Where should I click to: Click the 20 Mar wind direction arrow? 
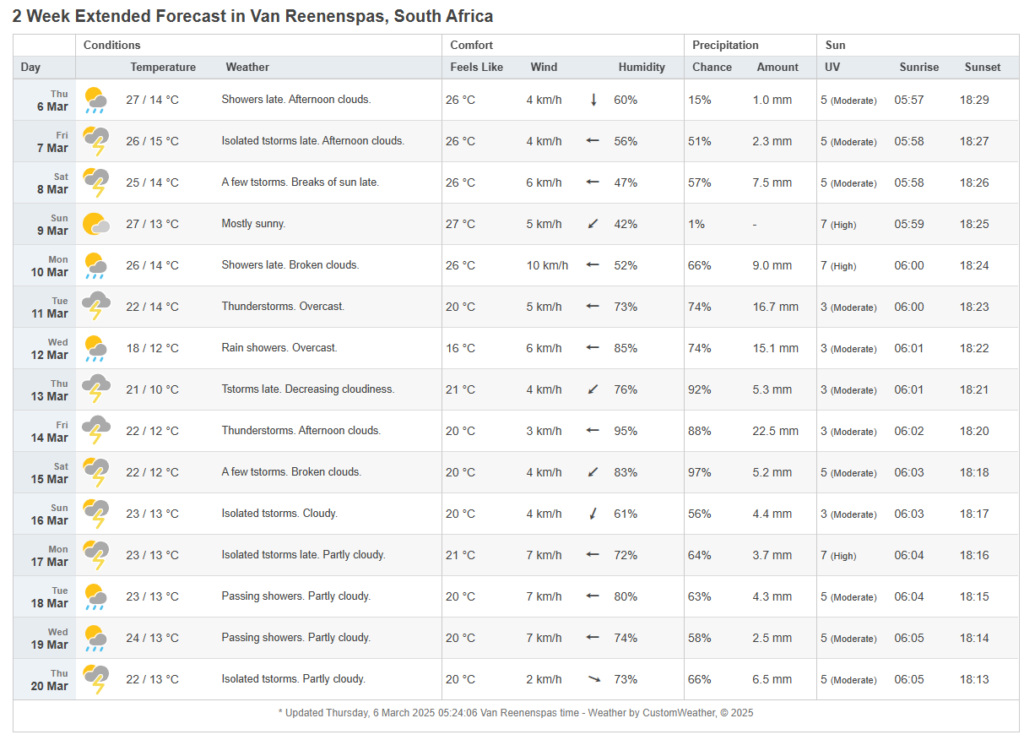click(593, 679)
